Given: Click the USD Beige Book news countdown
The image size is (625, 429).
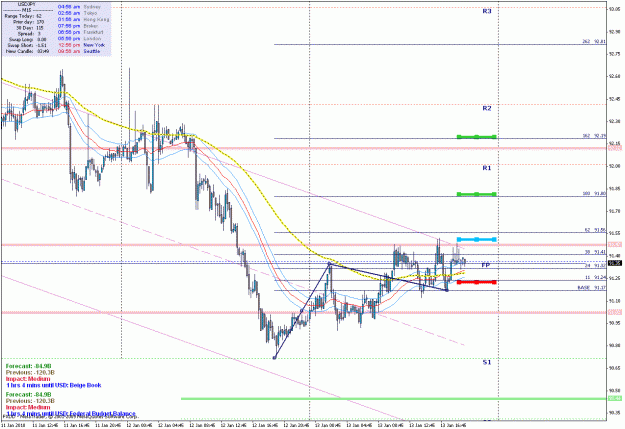Looking at the screenshot, I should pyautogui.click(x=54, y=386).
